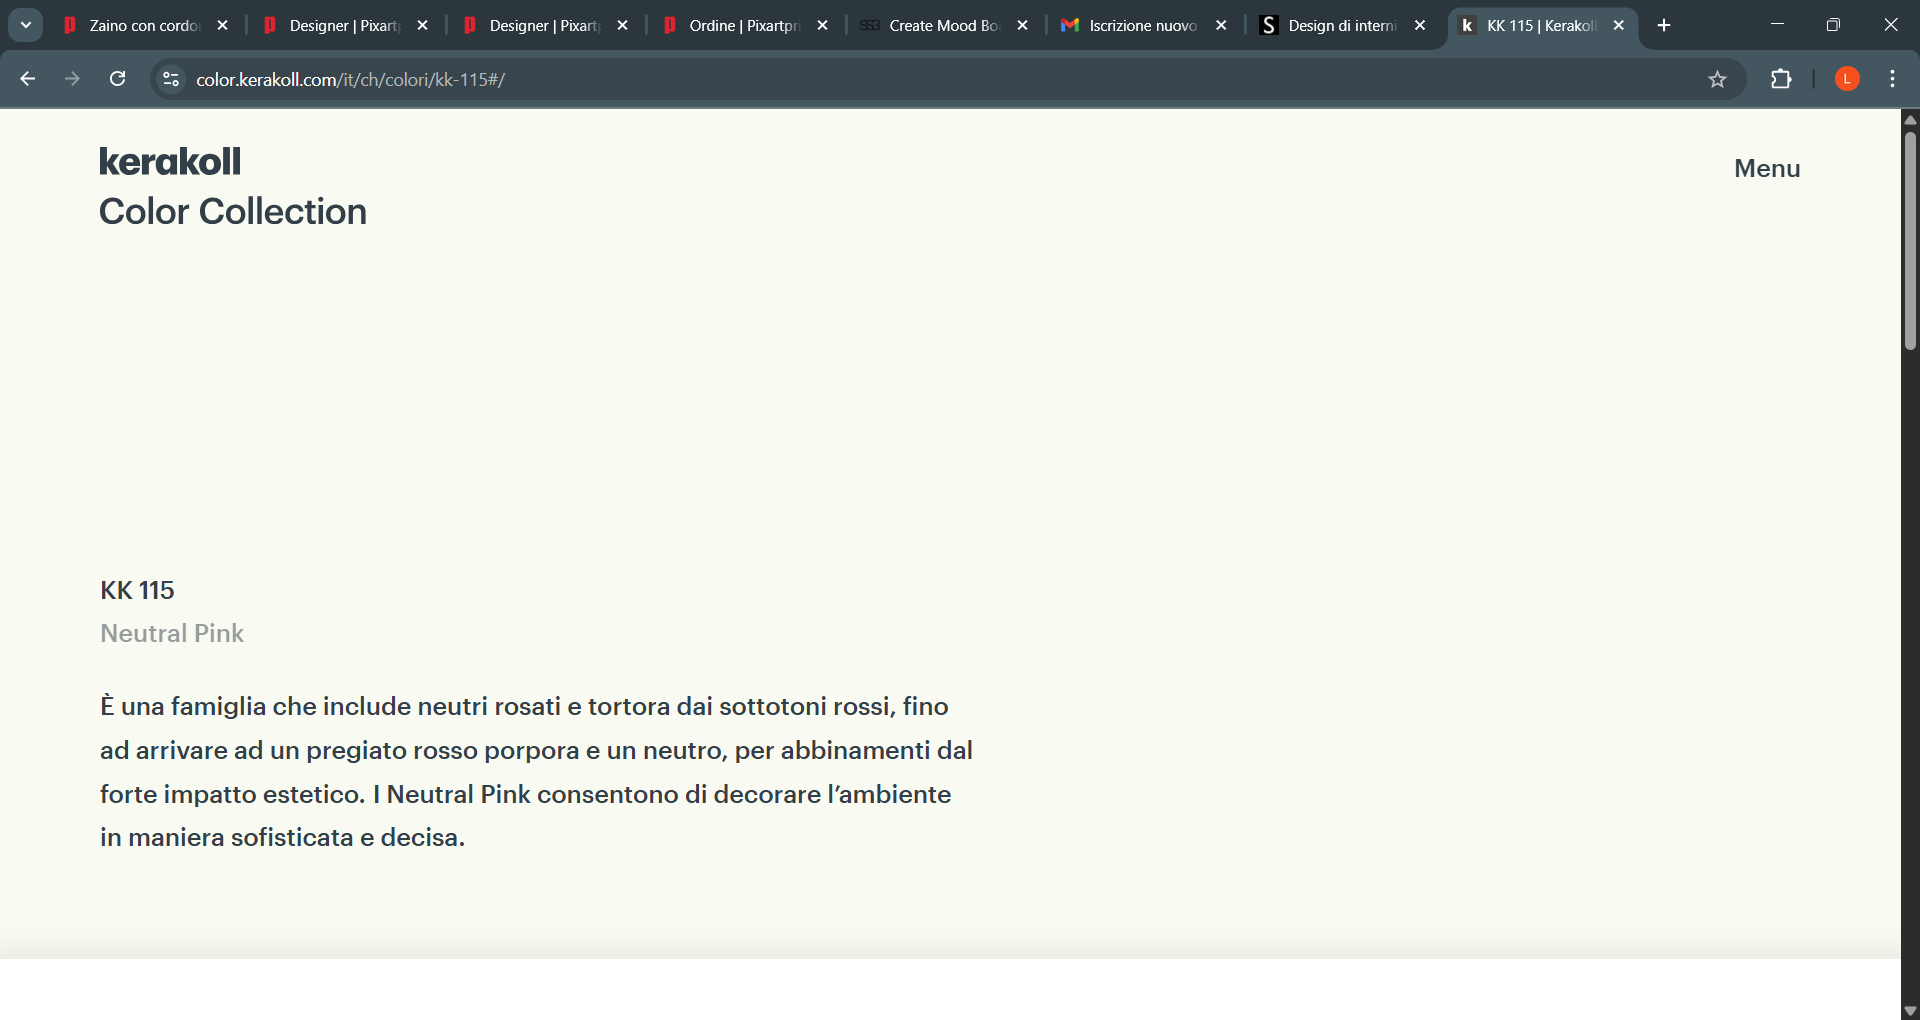This screenshot has height=1020, width=1920.
Task: Open Chrome three-dot menu
Action: [x=1892, y=79]
